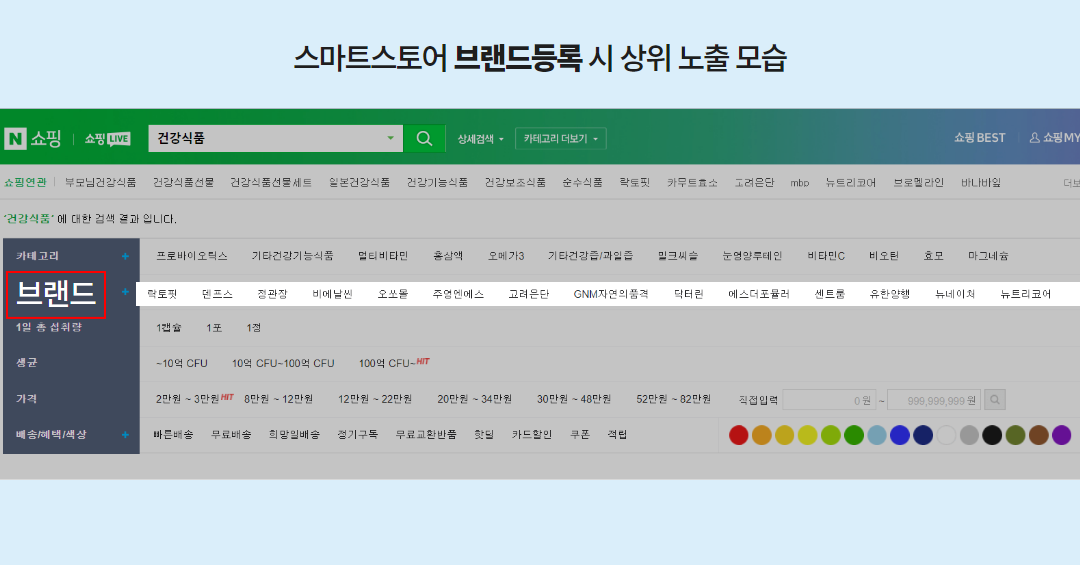Select the 홍삼액 category
Screen dimensions: 1080x565
448,256
